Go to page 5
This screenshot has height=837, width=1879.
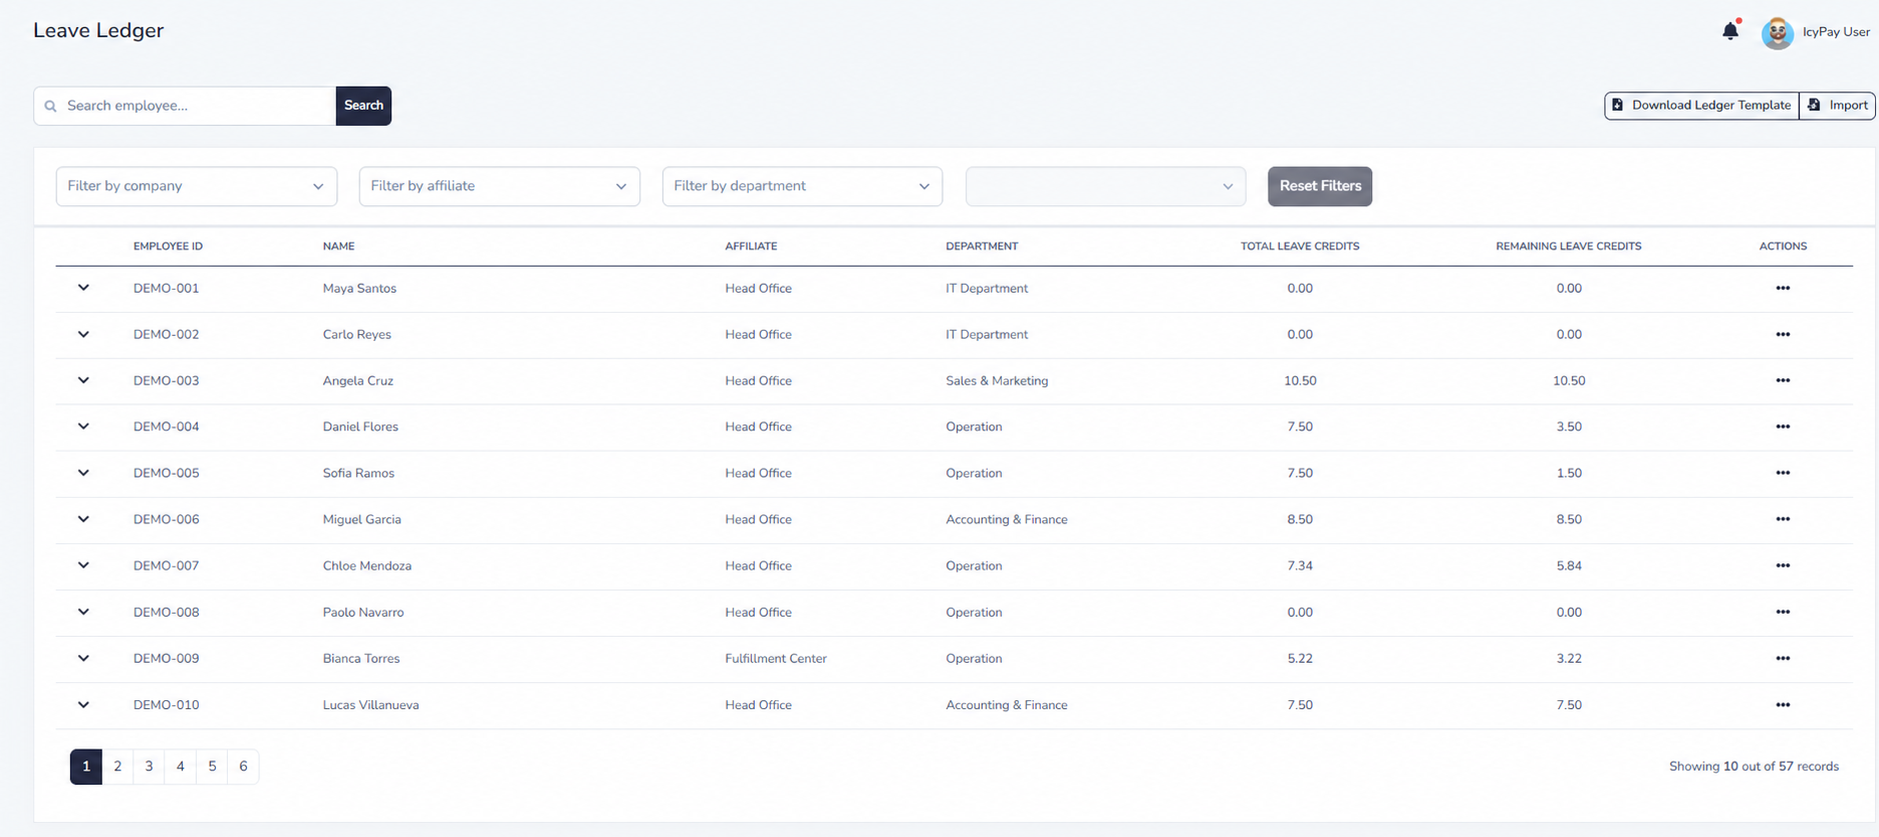tap(212, 766)
